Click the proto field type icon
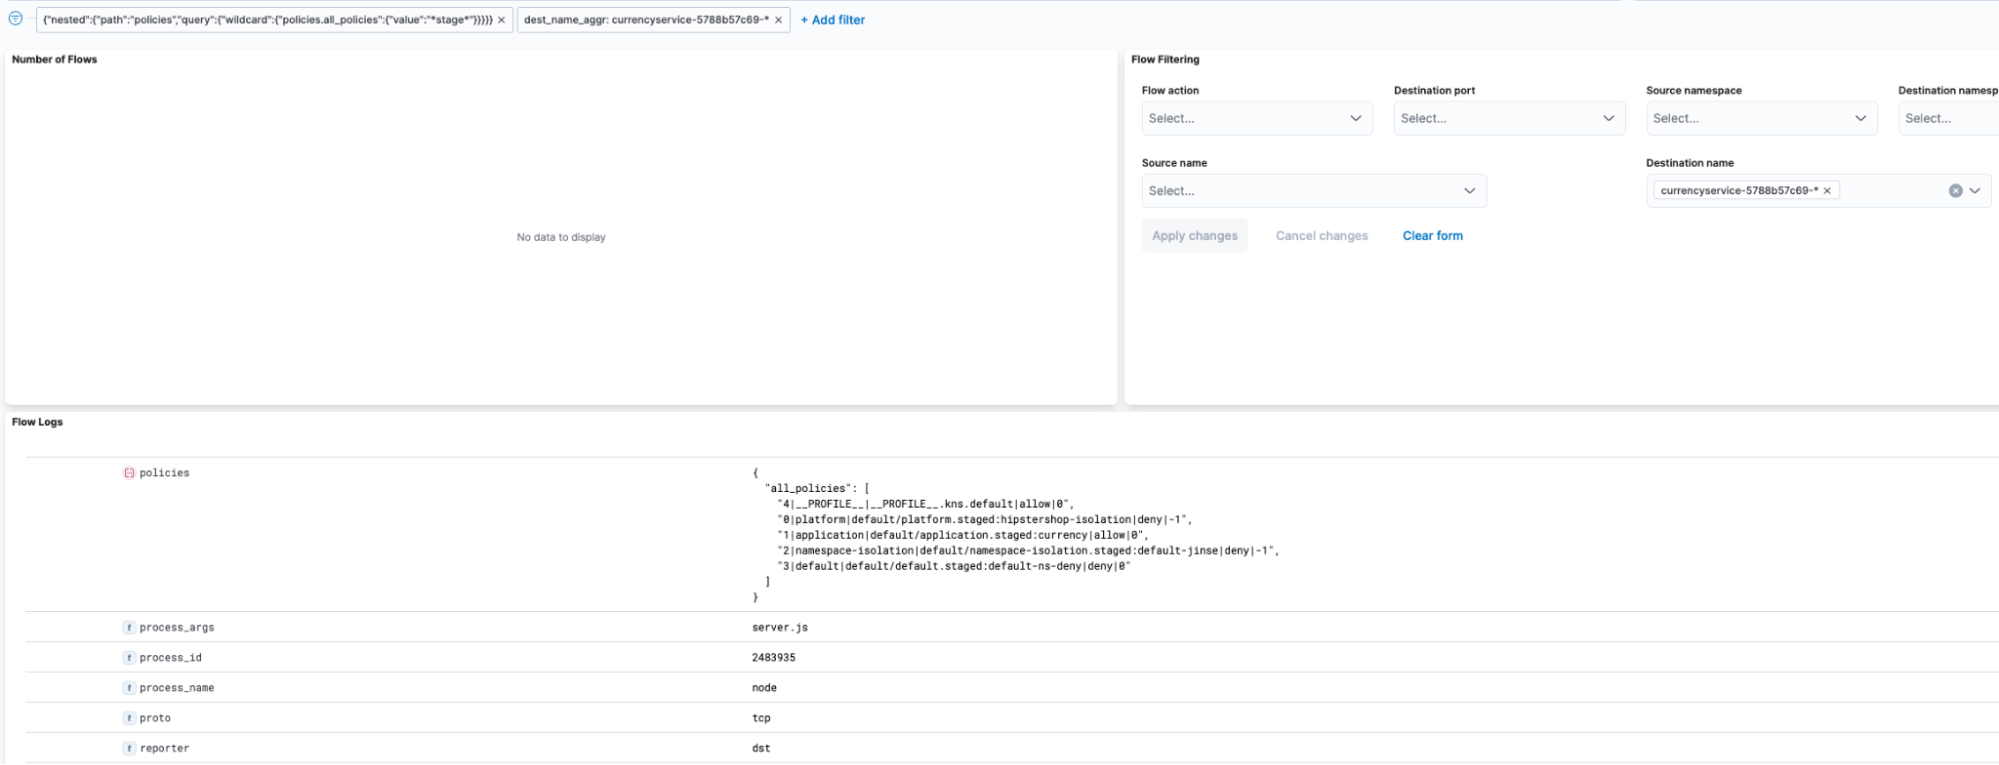This screenshot has width=1999, height=765. coord(129,718)
